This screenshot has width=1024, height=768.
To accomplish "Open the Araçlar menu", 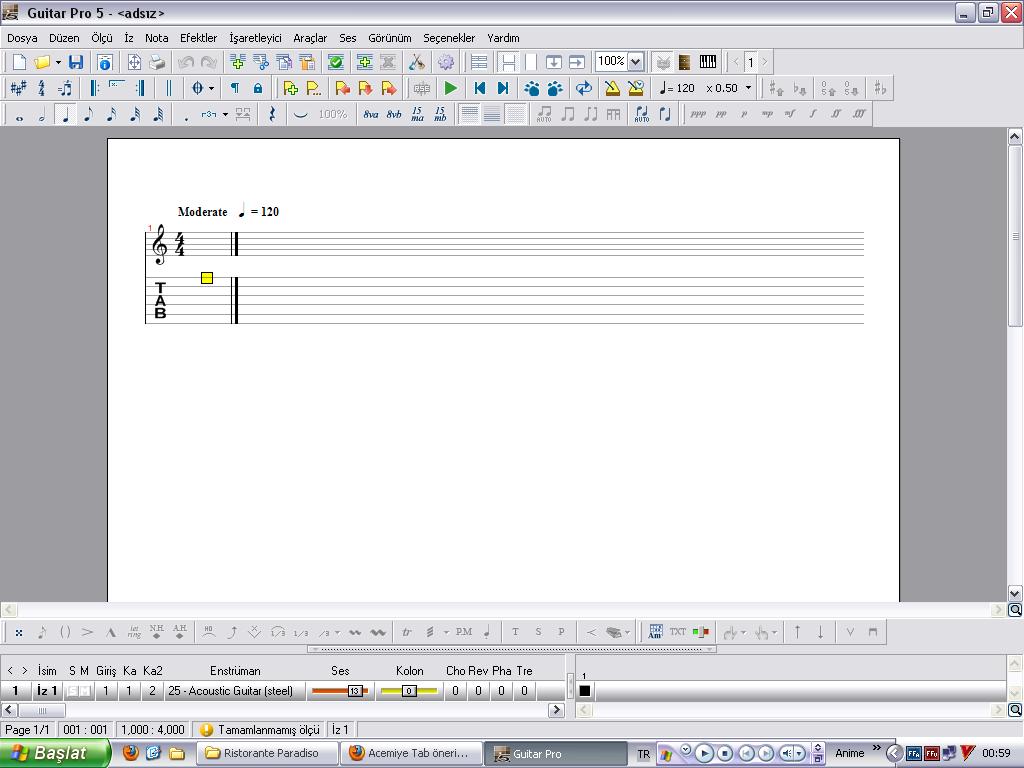I will tap(310, 38).
